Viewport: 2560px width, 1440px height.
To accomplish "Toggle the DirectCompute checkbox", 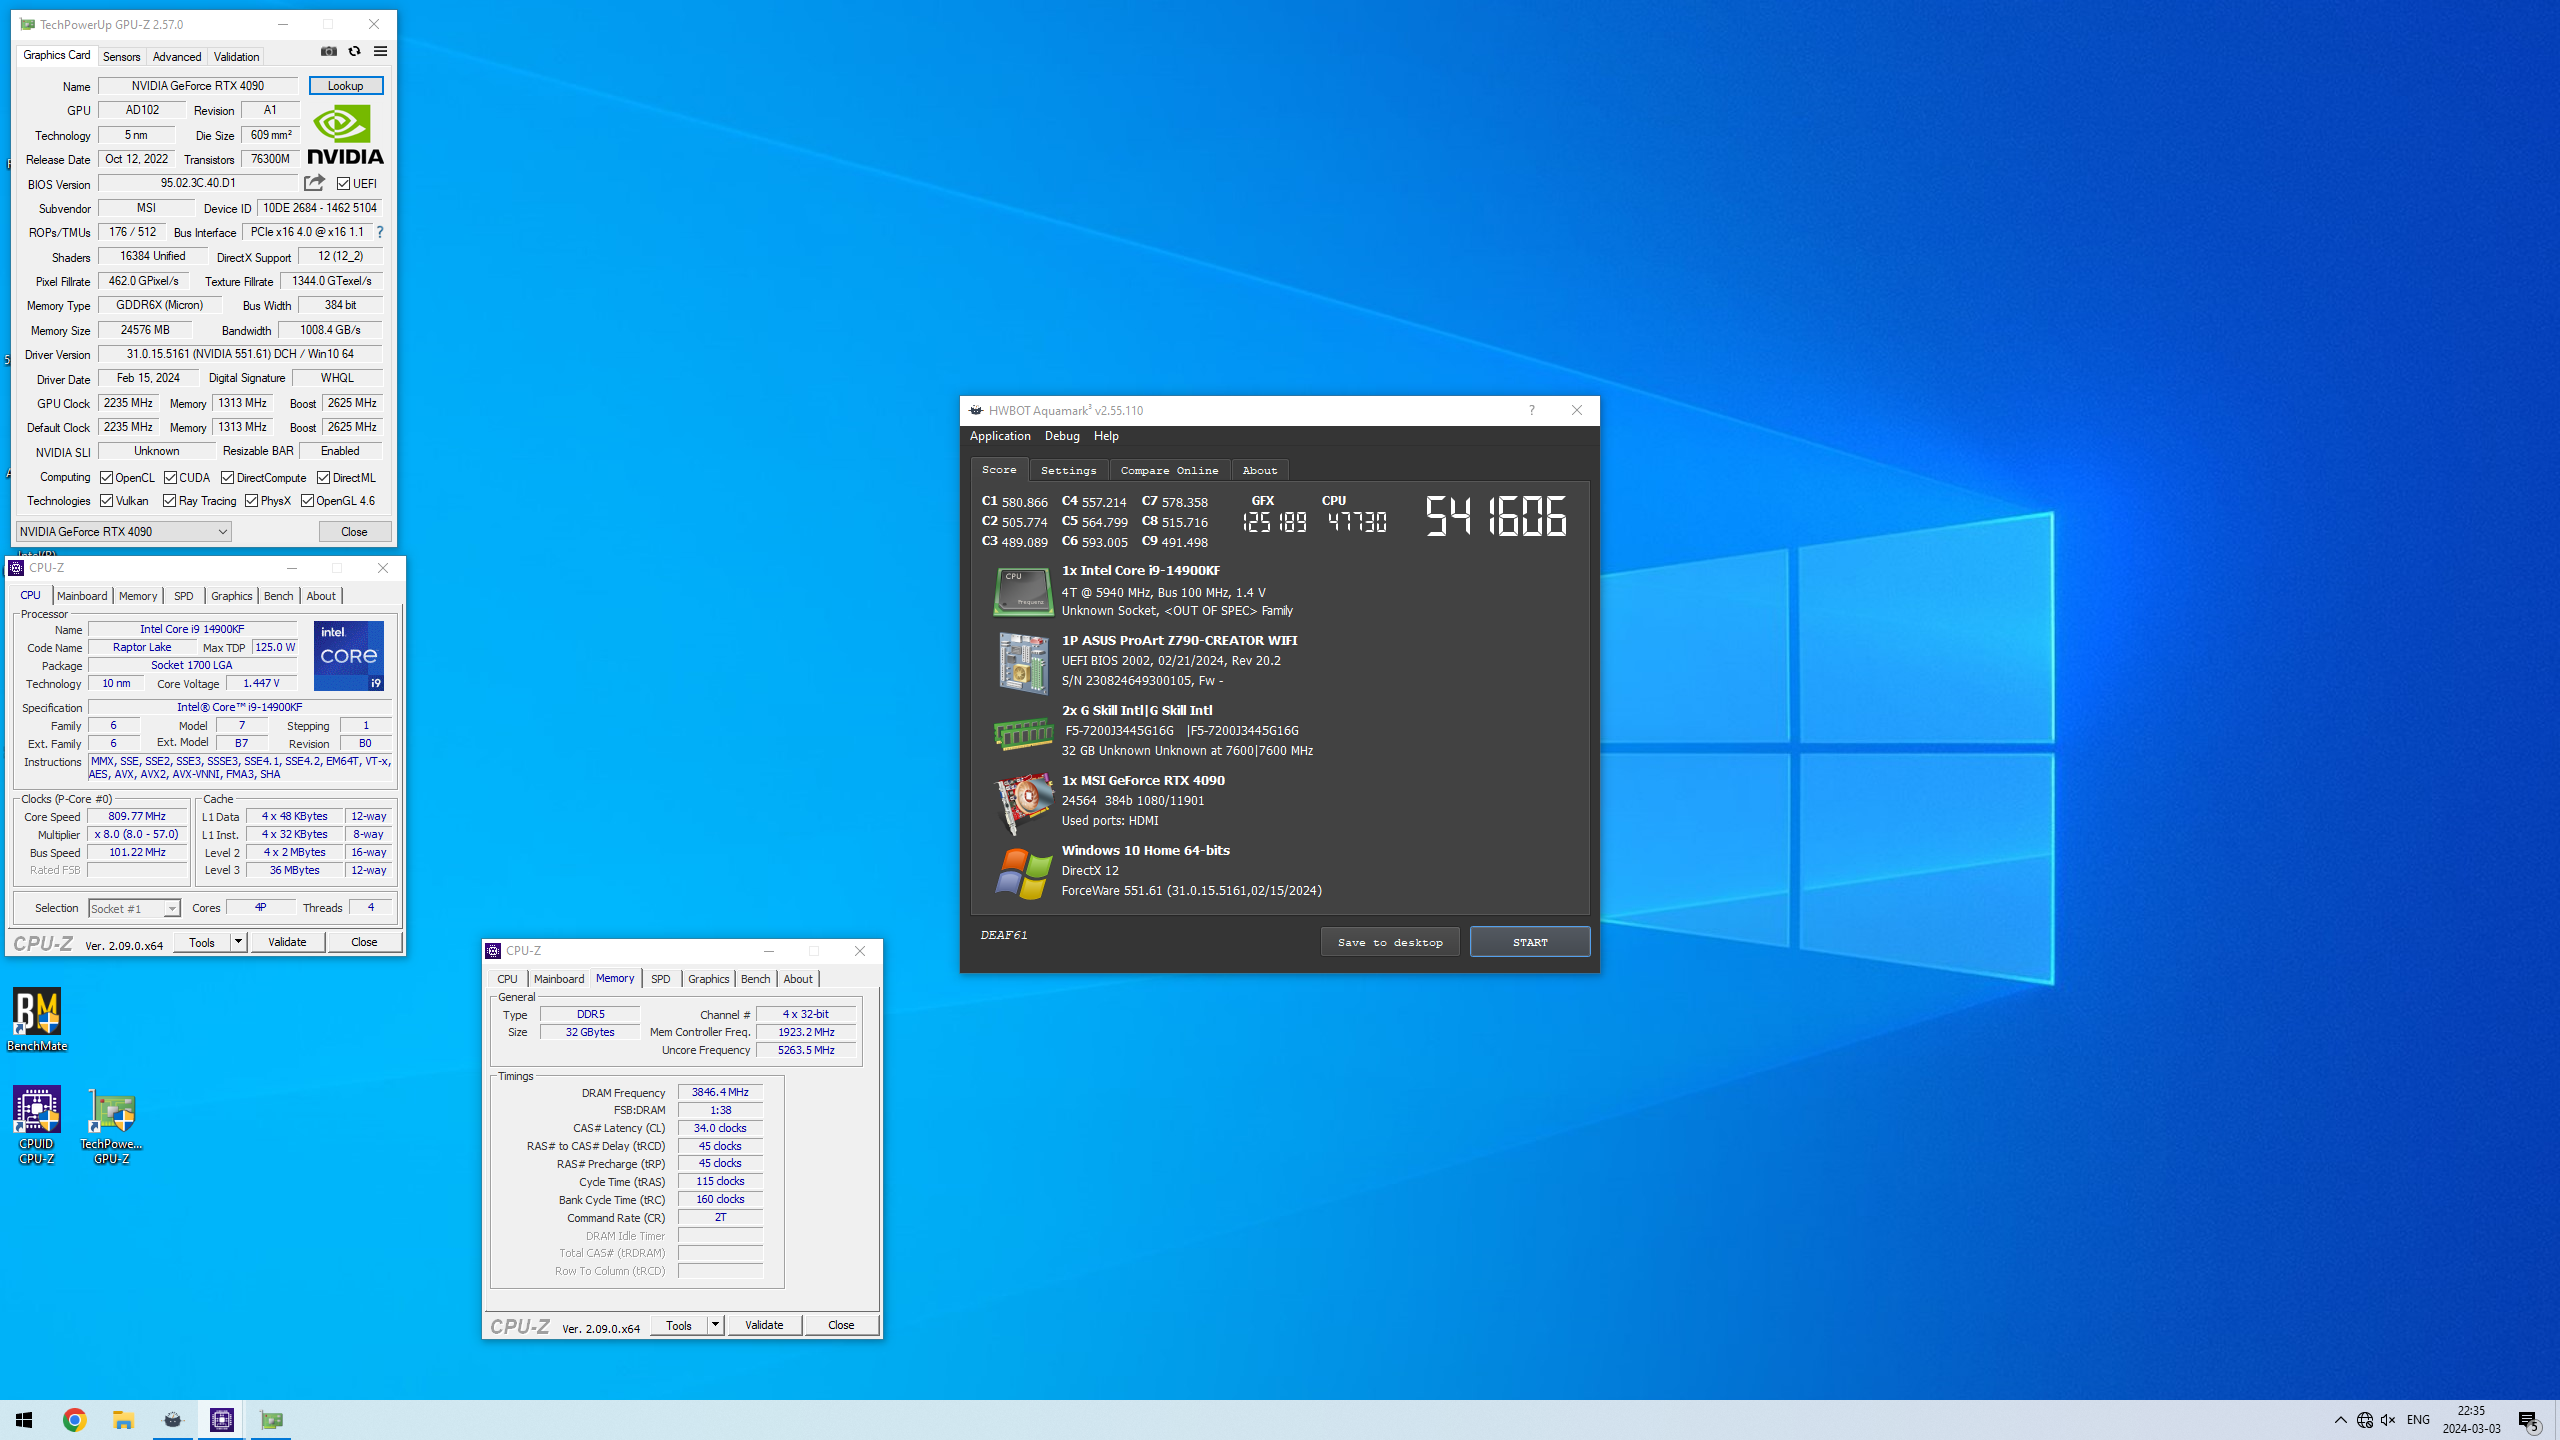I will tap(227, 478).
